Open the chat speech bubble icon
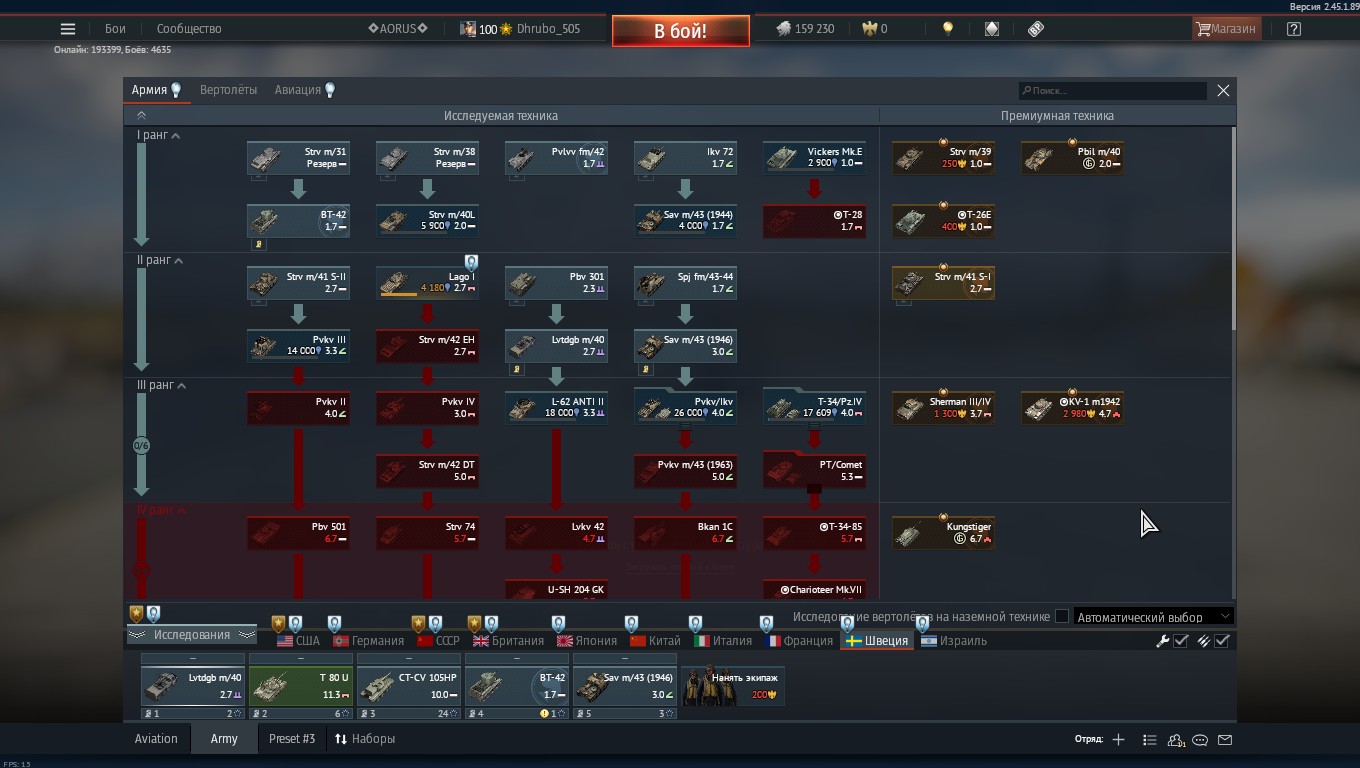 point(1200,740)
